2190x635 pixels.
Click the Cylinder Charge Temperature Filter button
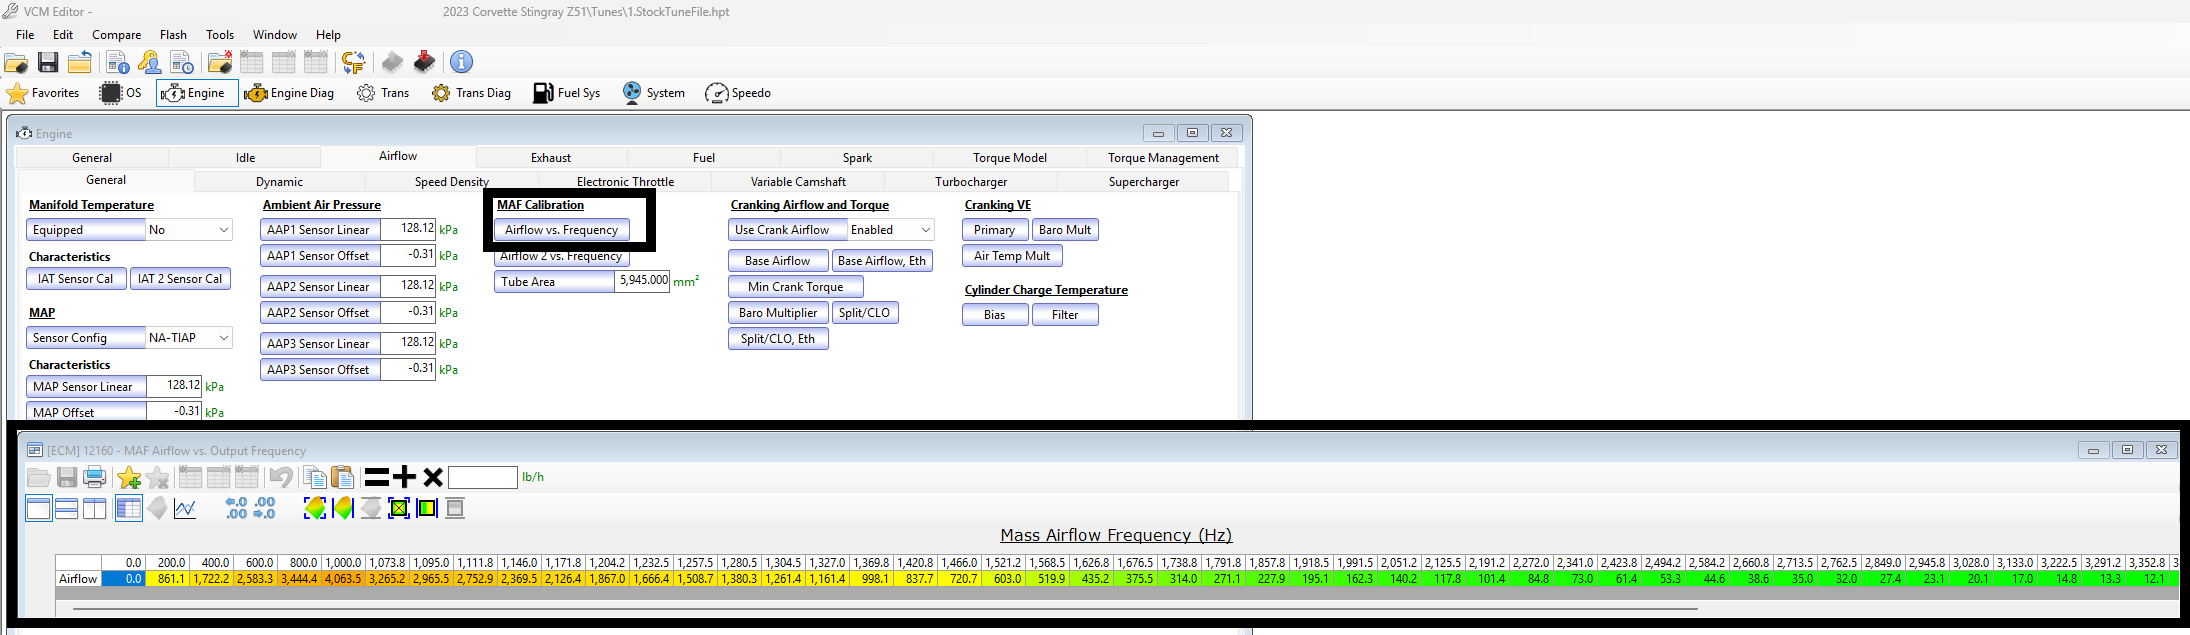tap(1065, 315)
